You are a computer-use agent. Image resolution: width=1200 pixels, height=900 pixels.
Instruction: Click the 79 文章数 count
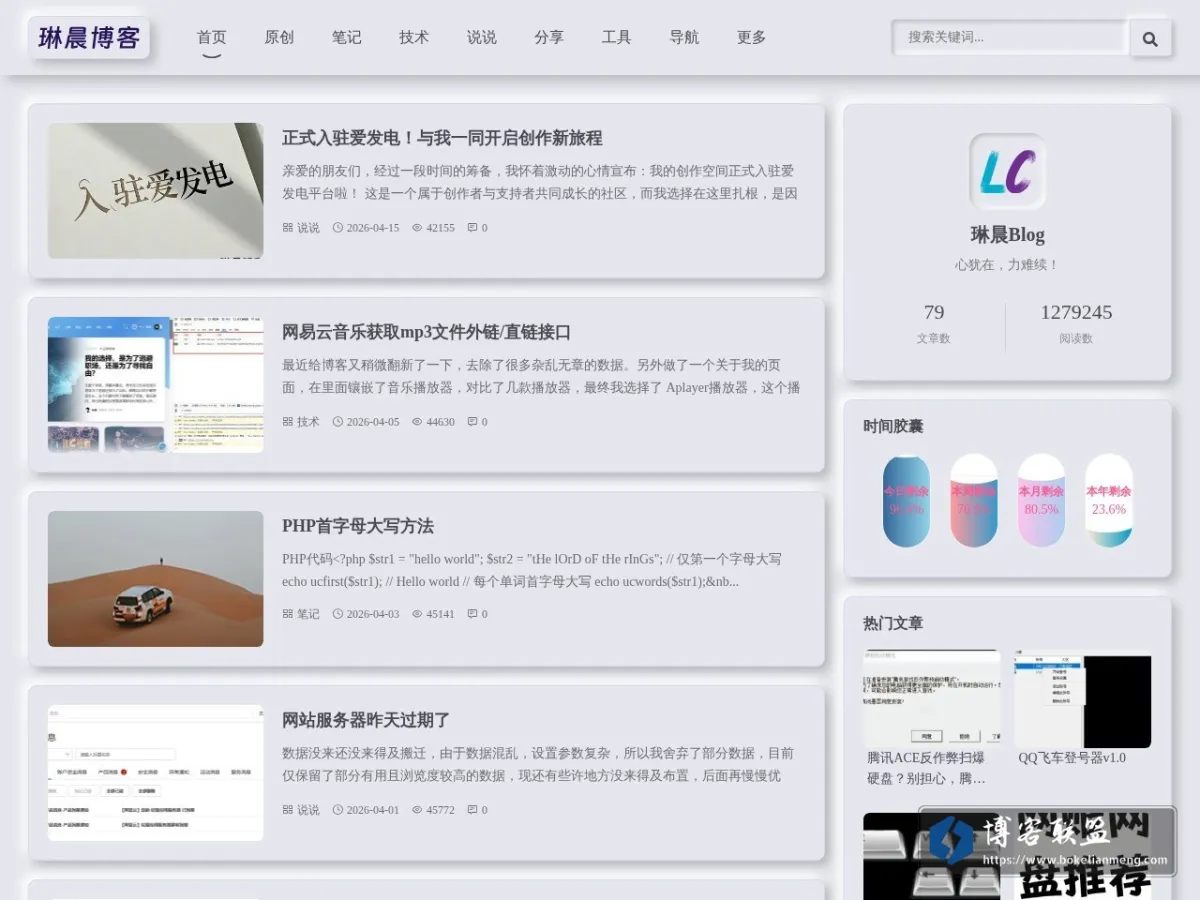pos(934,312)
